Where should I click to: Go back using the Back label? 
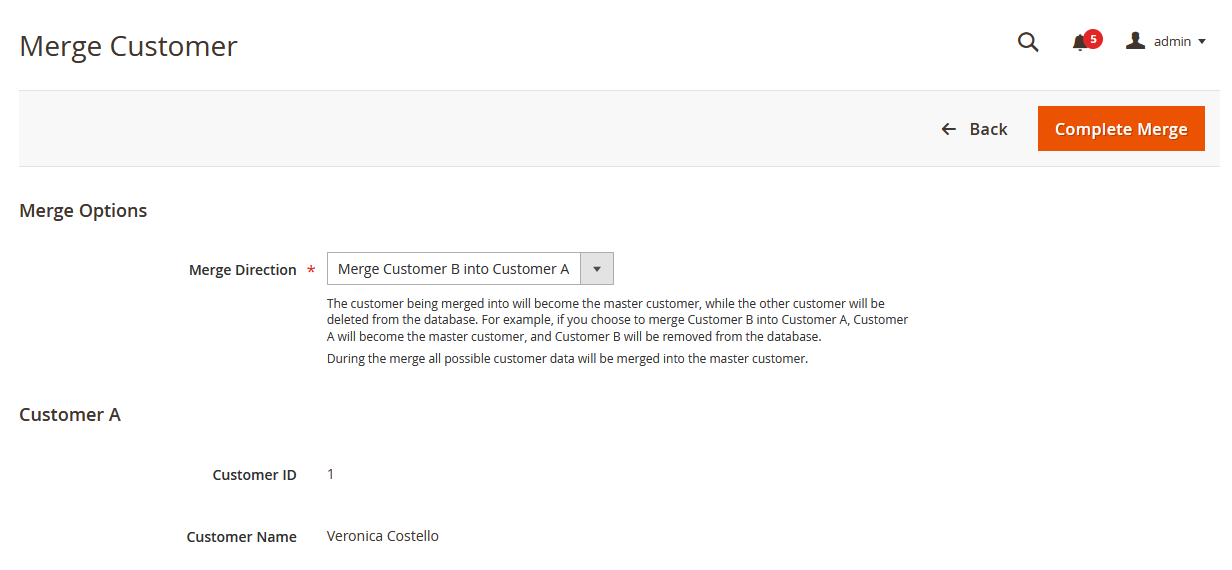point(988,129)
